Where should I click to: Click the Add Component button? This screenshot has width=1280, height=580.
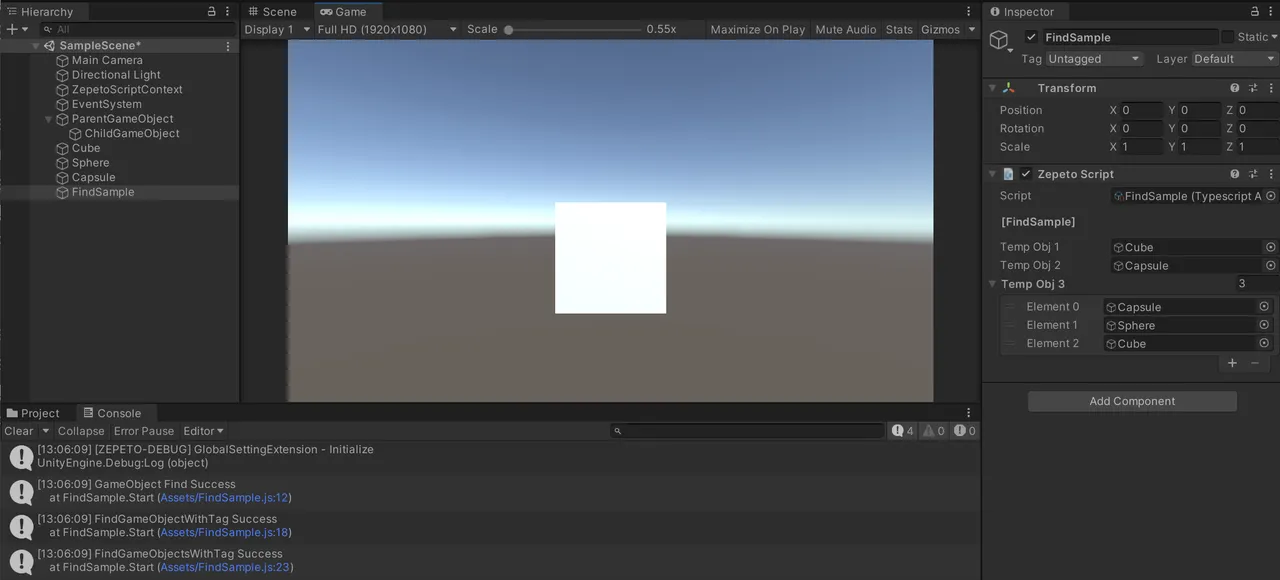1131,401
